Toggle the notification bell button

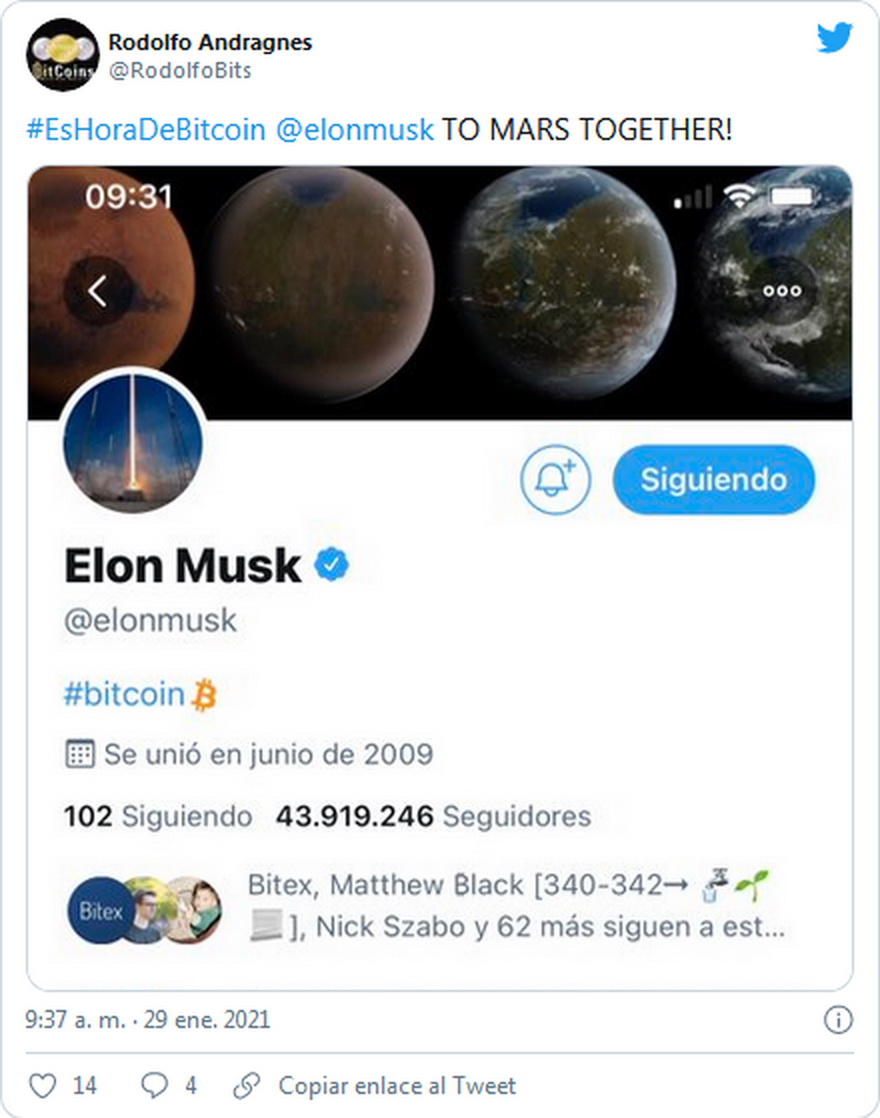(x=556, y=479)
